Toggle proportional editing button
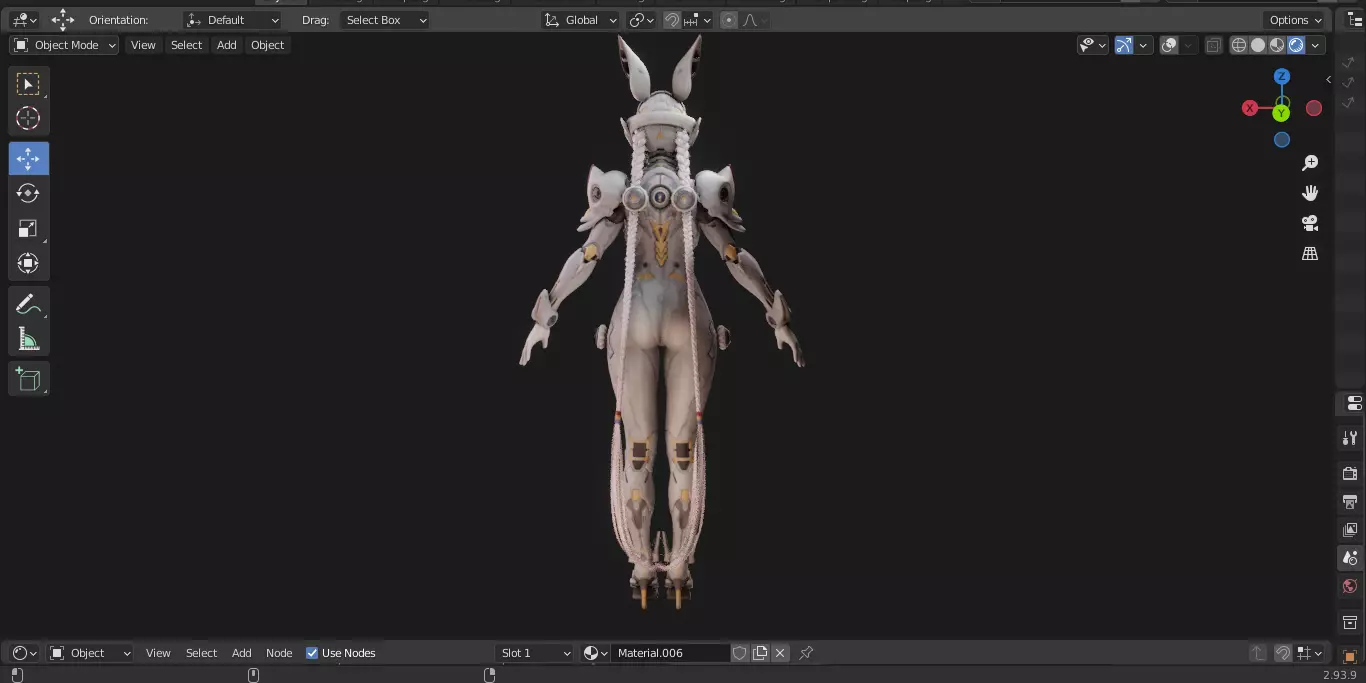The image size is (1366, 683). point(728,20)
